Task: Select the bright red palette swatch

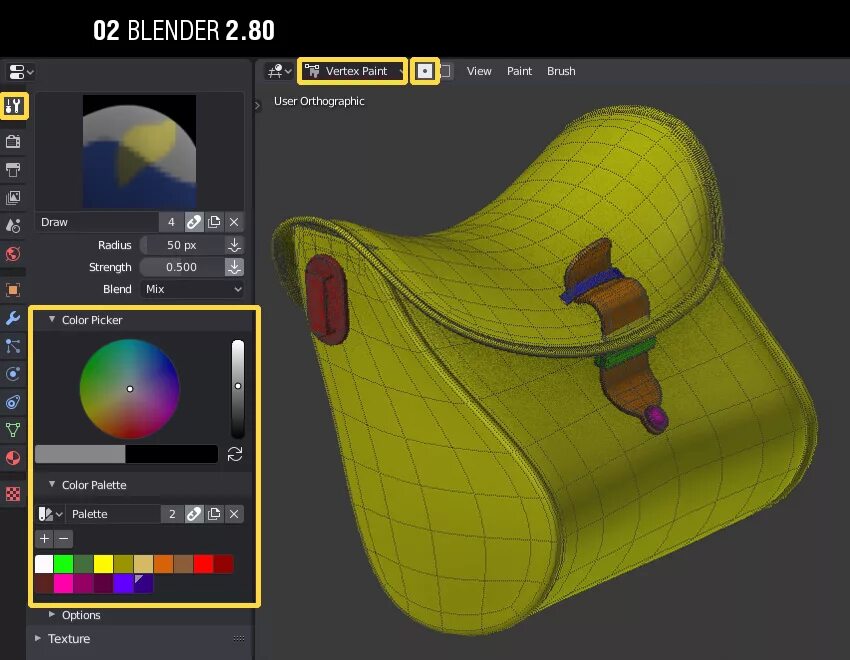Action: [x=203, y=564]
